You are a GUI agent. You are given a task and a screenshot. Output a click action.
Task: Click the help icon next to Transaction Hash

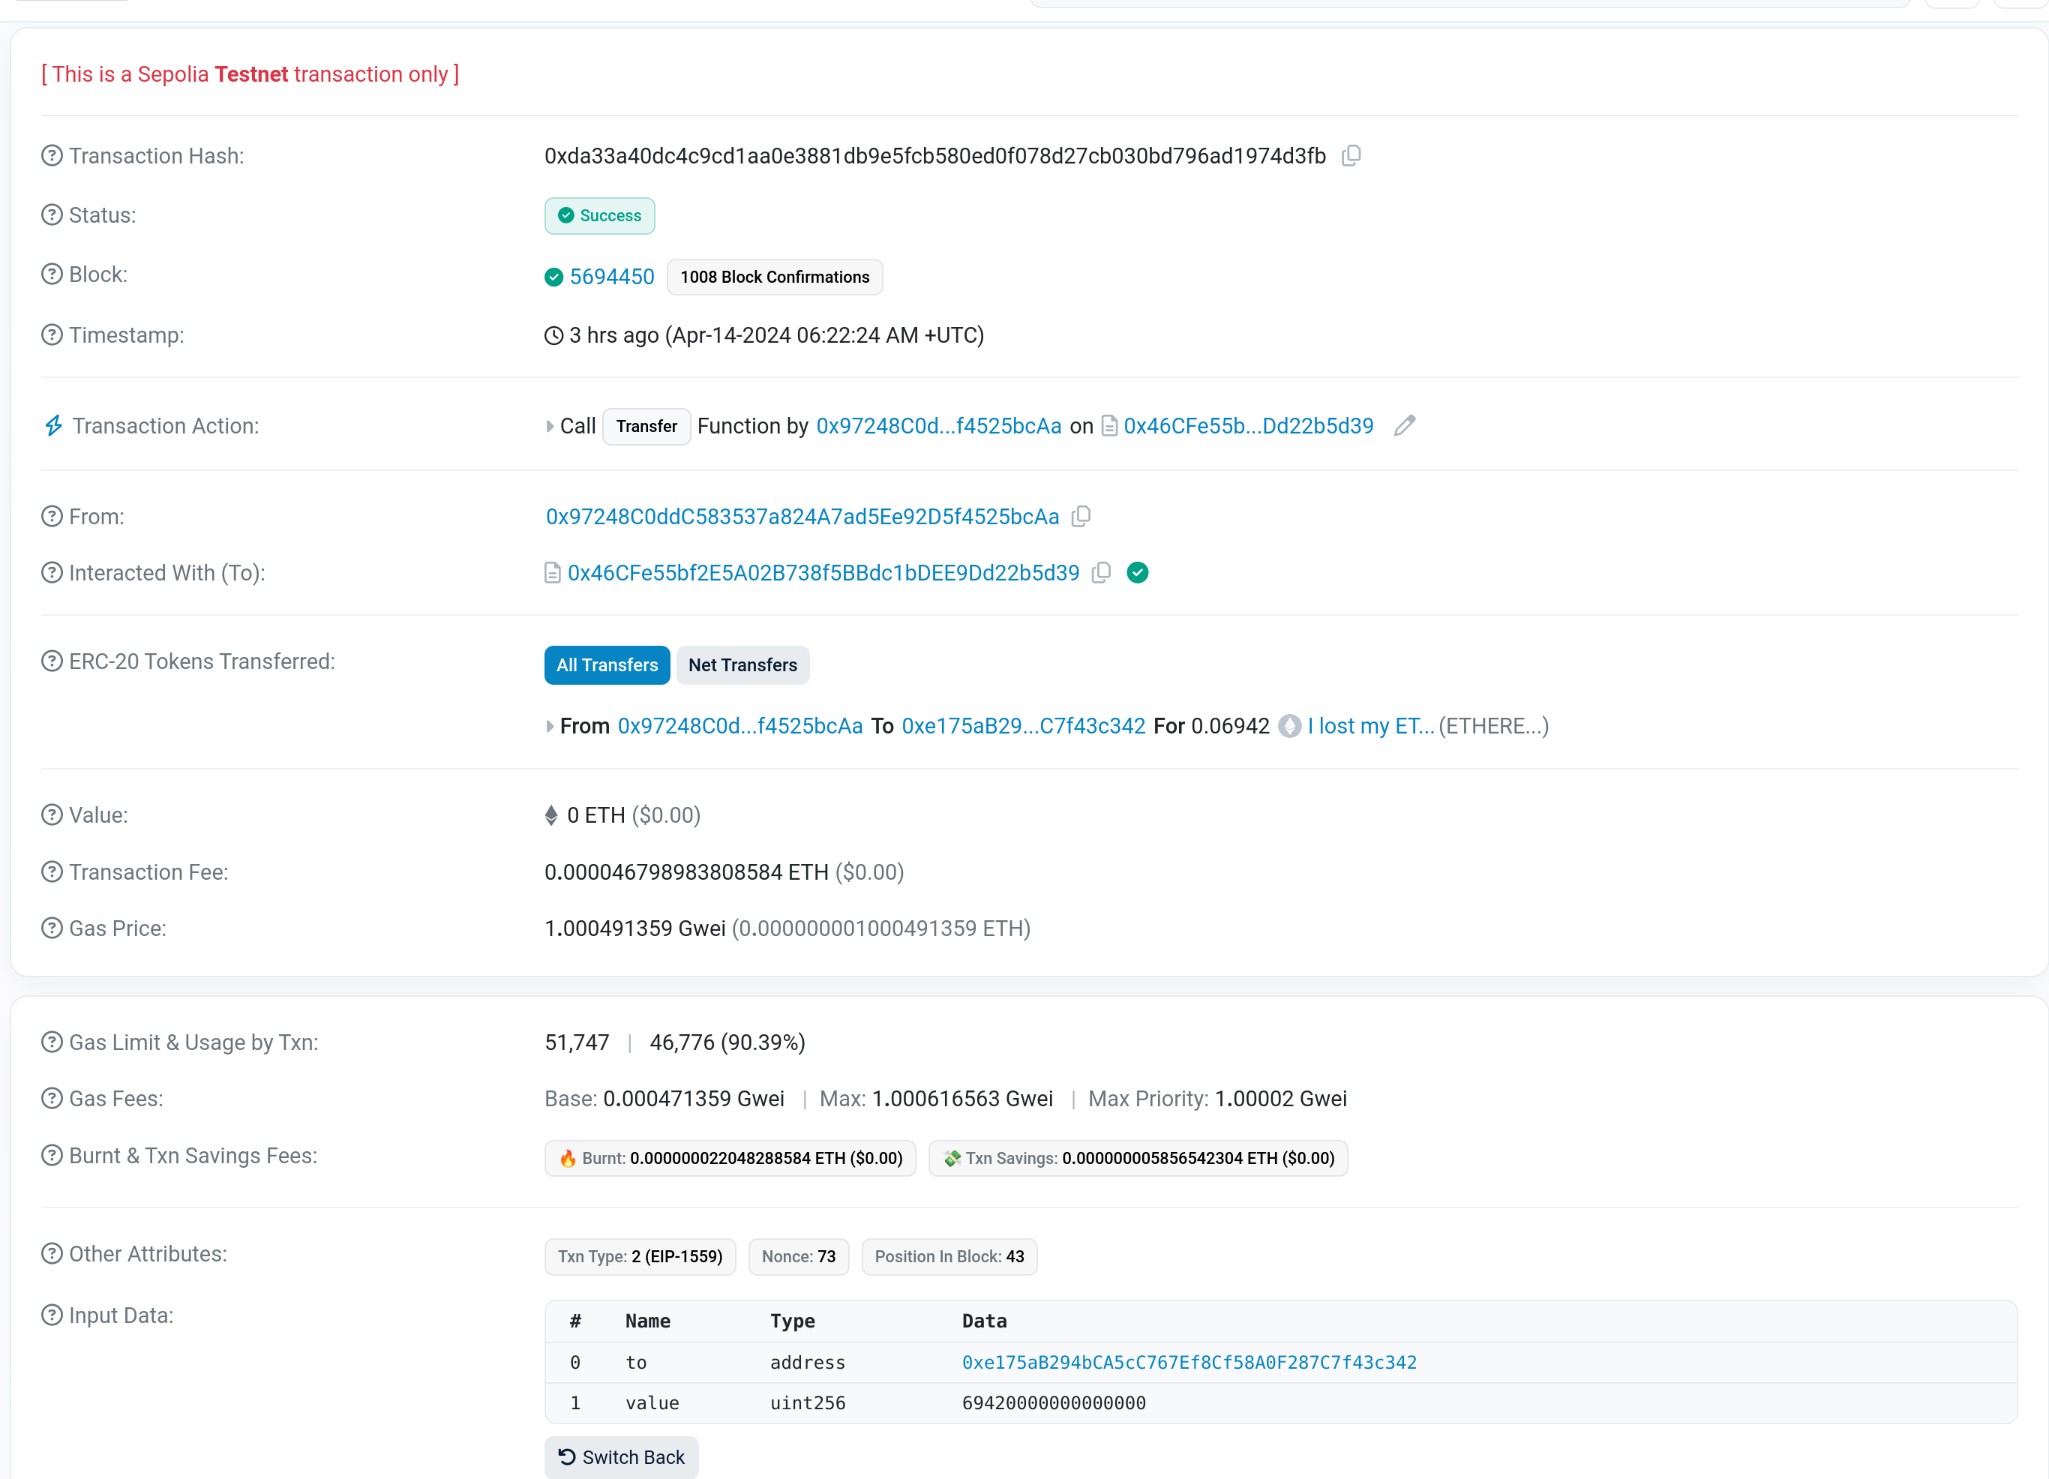pos(52,156)
